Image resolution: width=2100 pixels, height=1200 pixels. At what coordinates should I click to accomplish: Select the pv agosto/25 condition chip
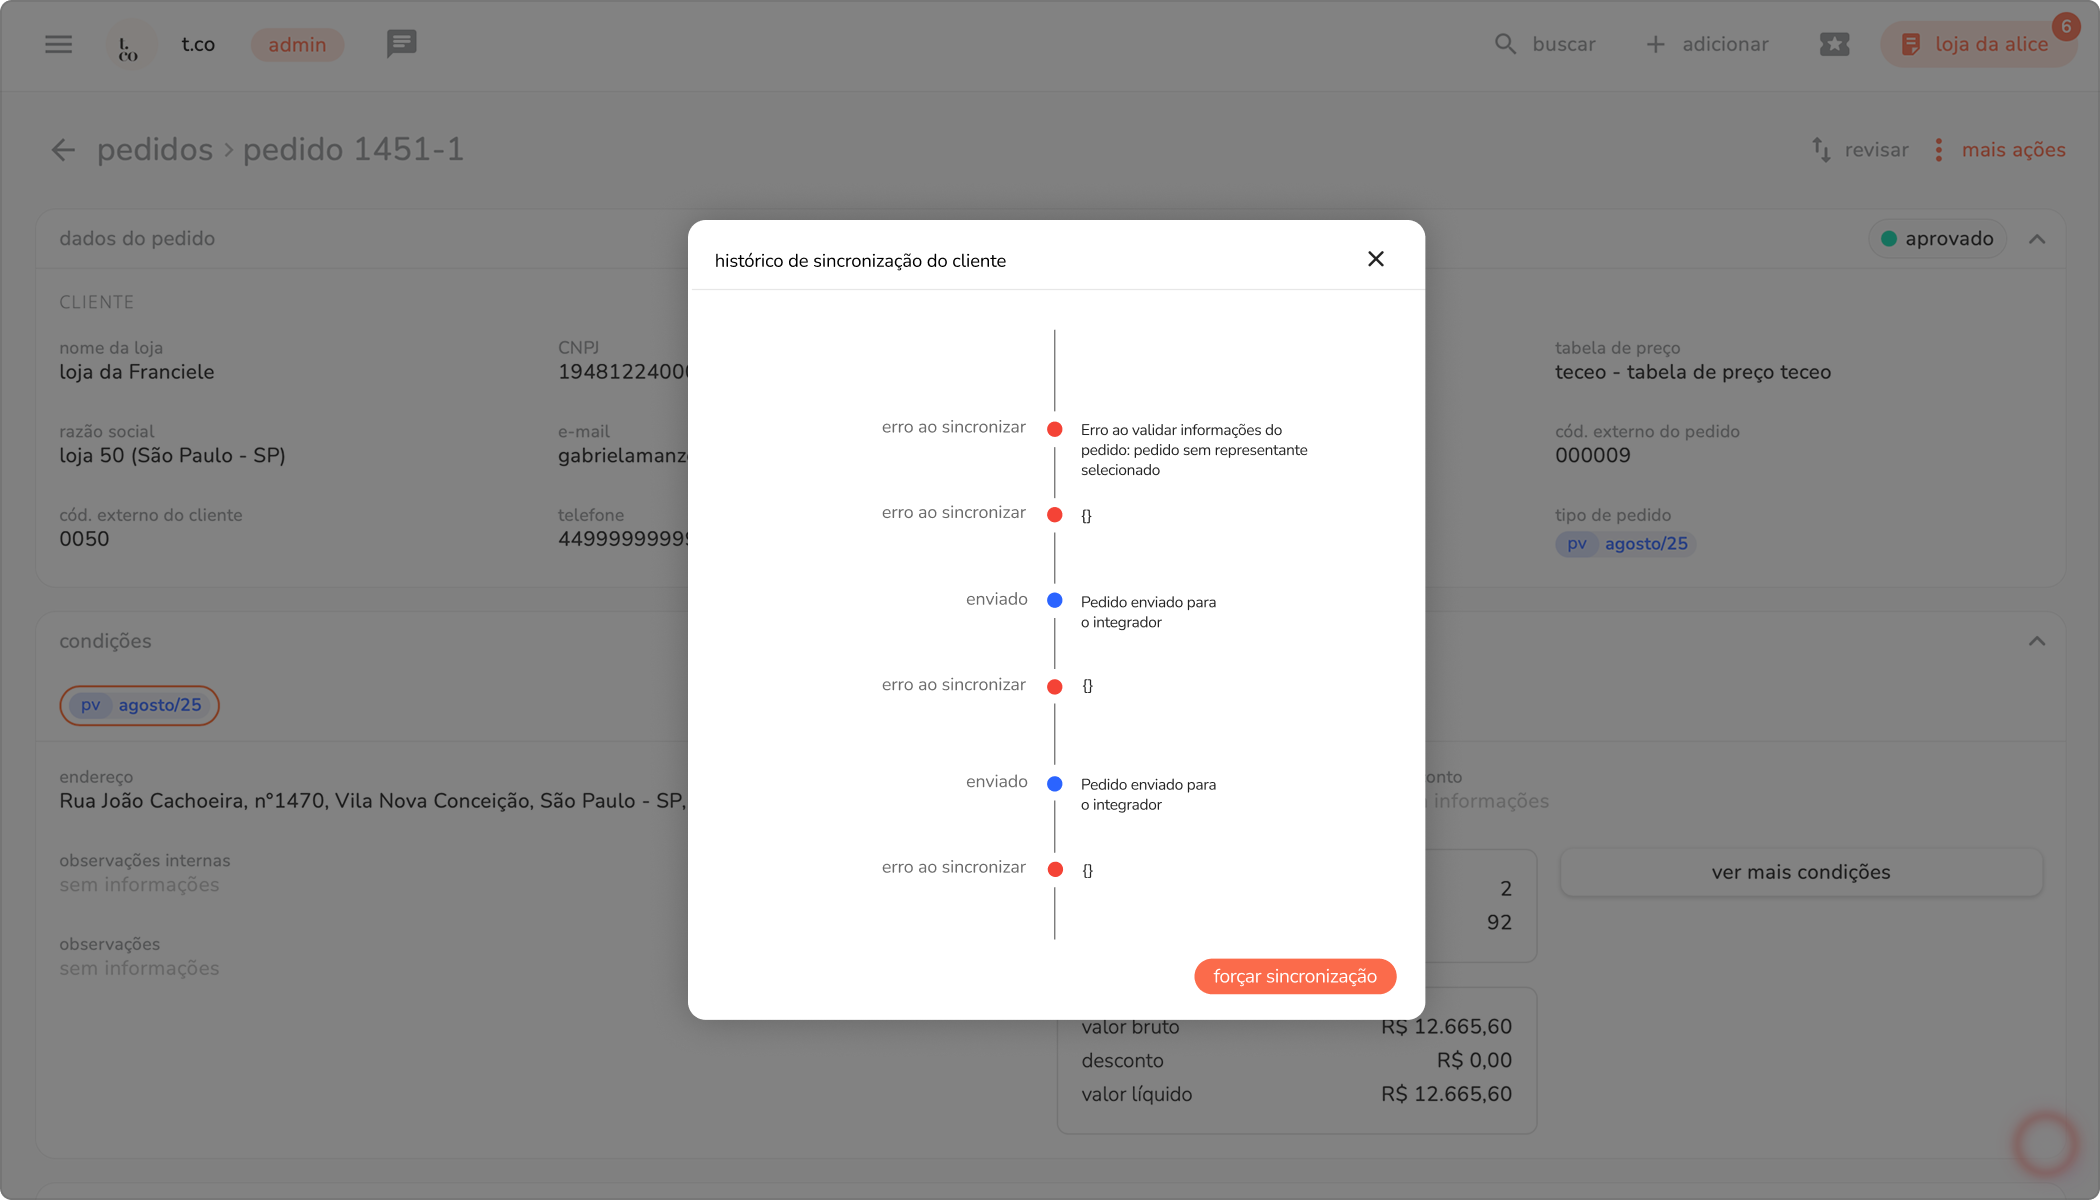140,705
